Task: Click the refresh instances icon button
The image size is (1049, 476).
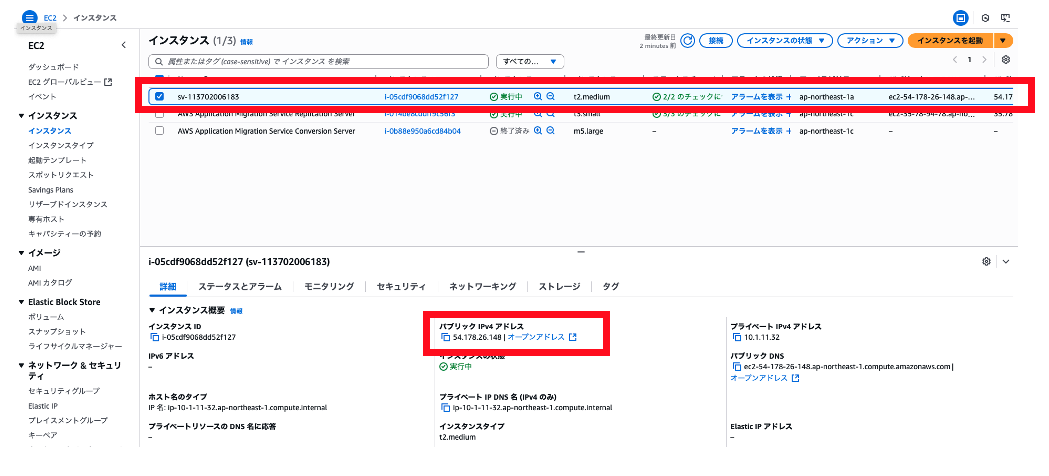Action: [688, 41]
